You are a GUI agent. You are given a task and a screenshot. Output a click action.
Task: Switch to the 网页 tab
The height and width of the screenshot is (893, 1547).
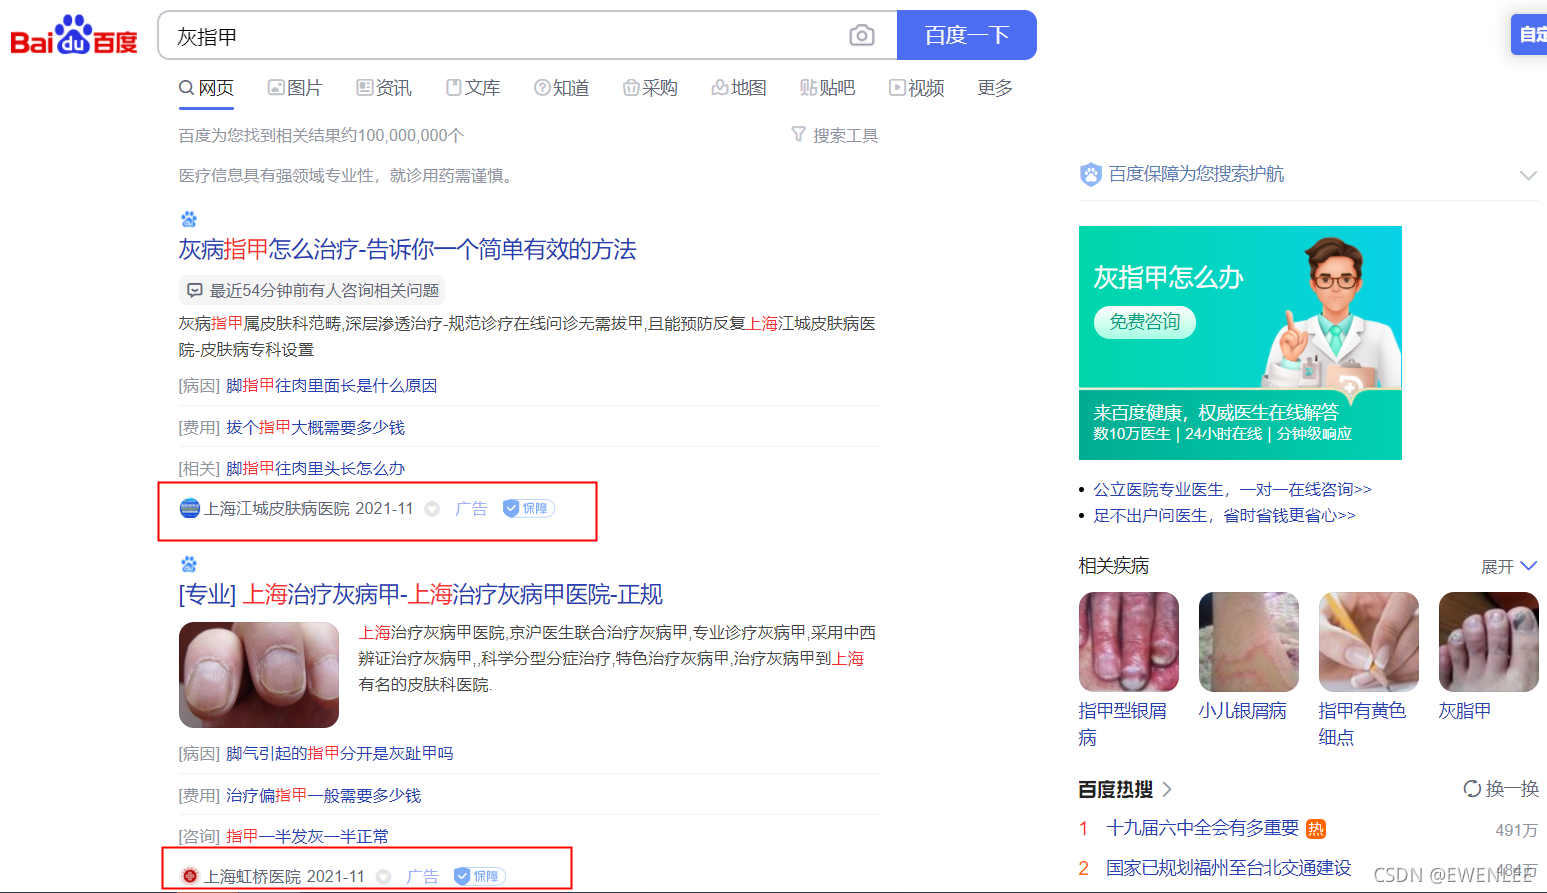(x=206, y=88)
